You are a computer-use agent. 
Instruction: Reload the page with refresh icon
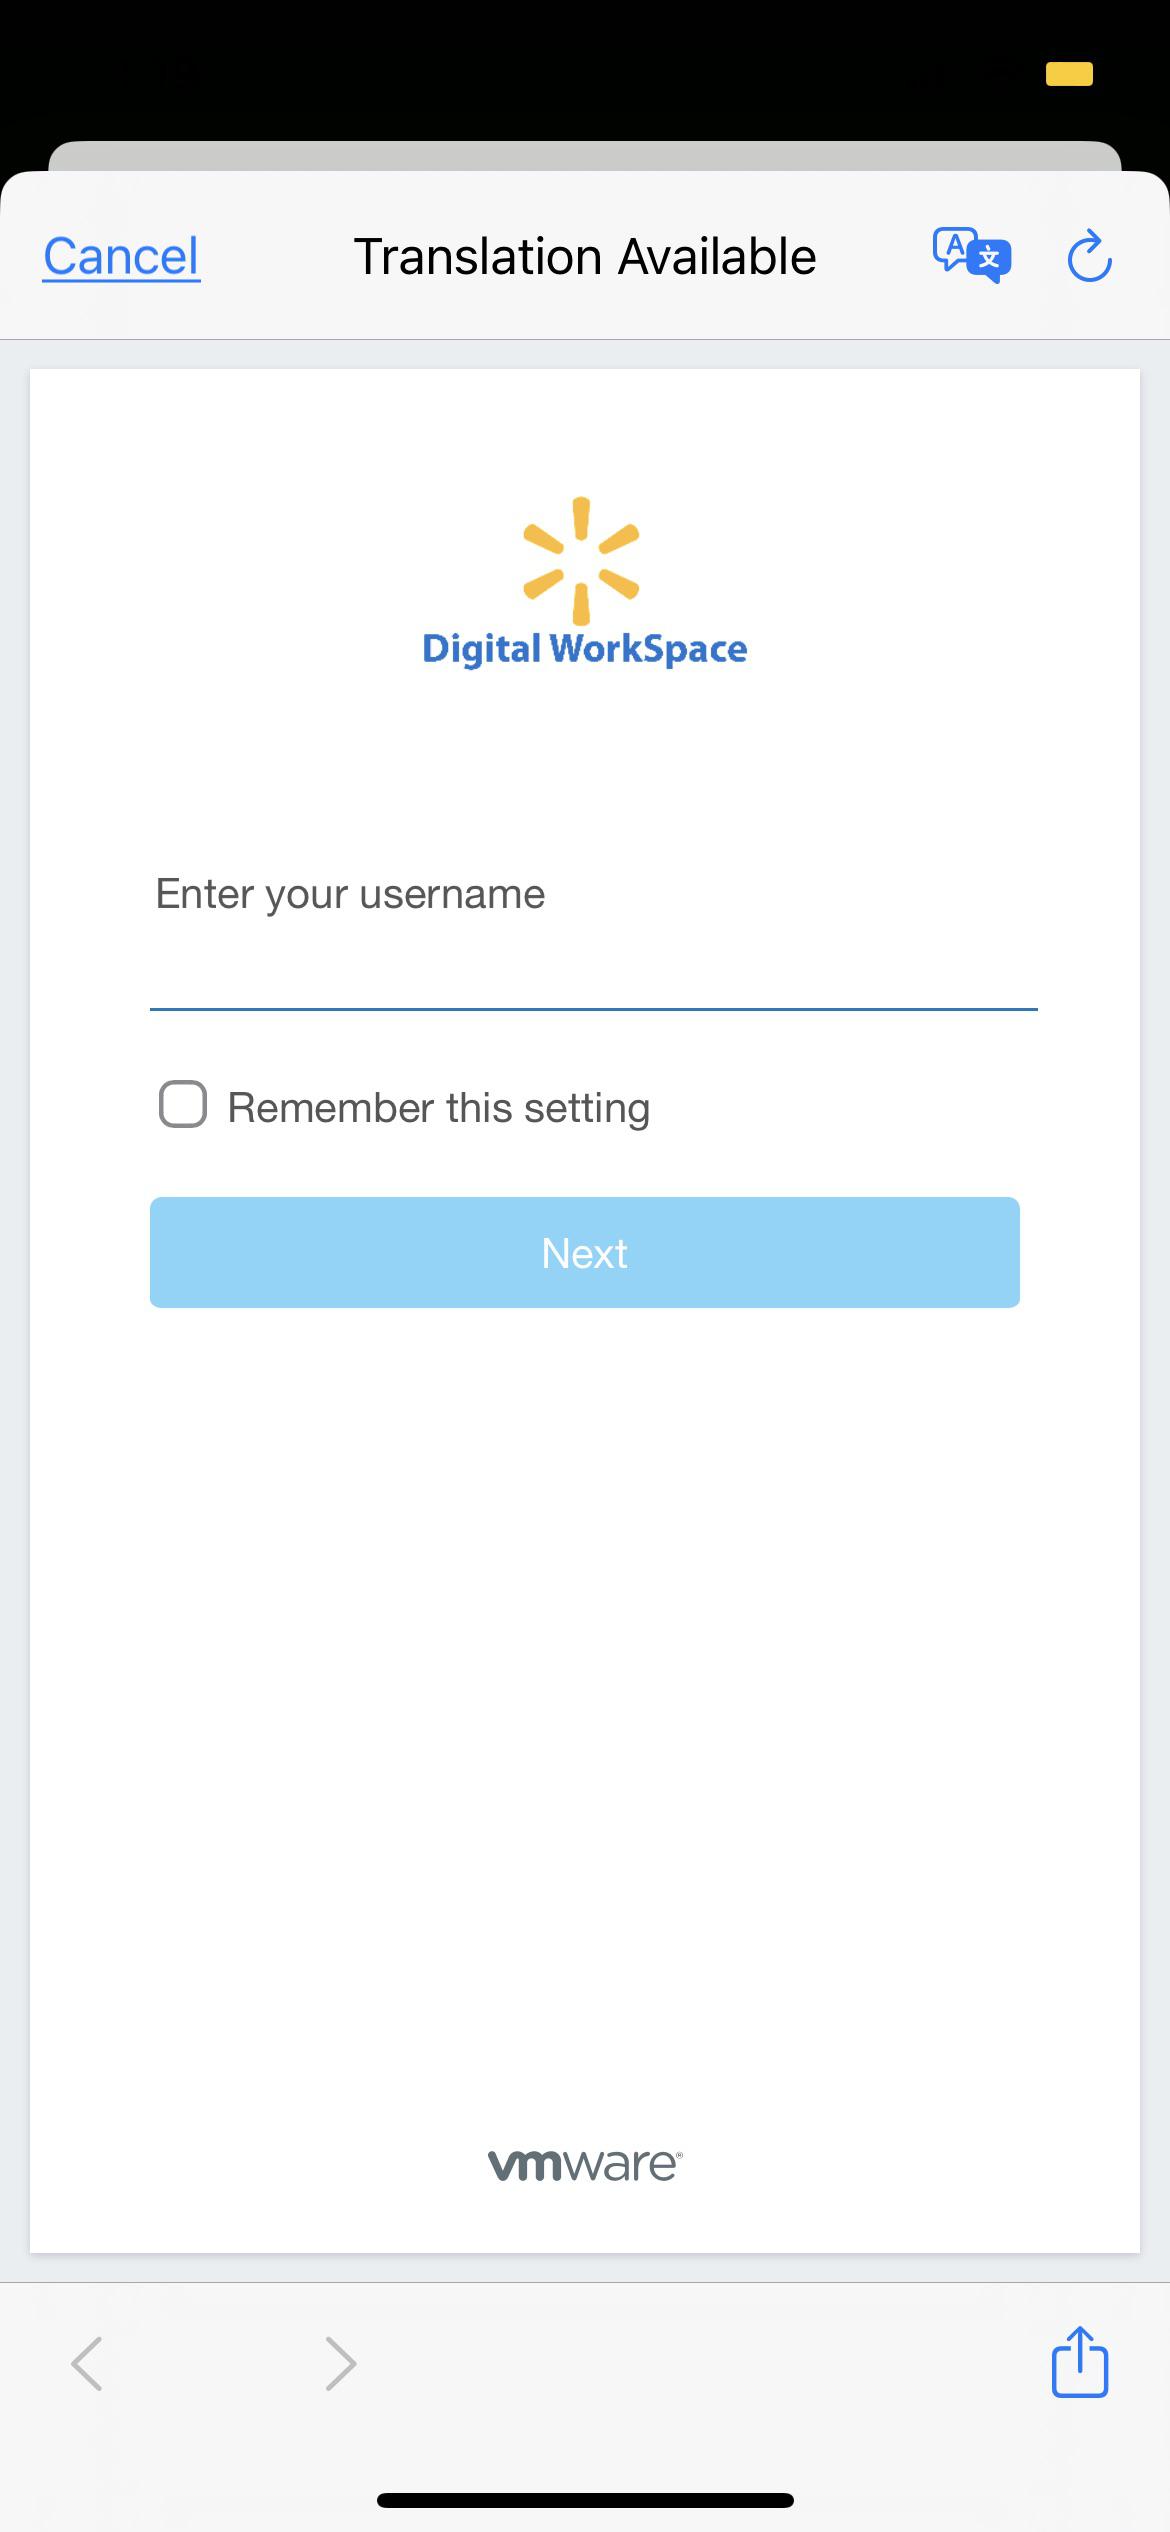[1089, 257]
